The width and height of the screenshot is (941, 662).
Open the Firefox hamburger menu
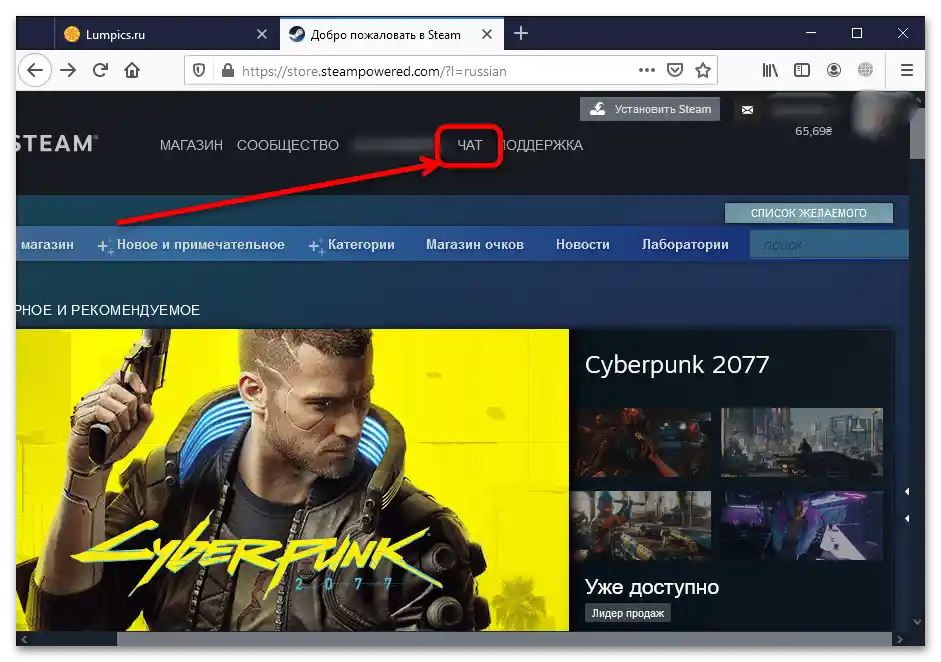pyautogui.click(x=907, y=70)
